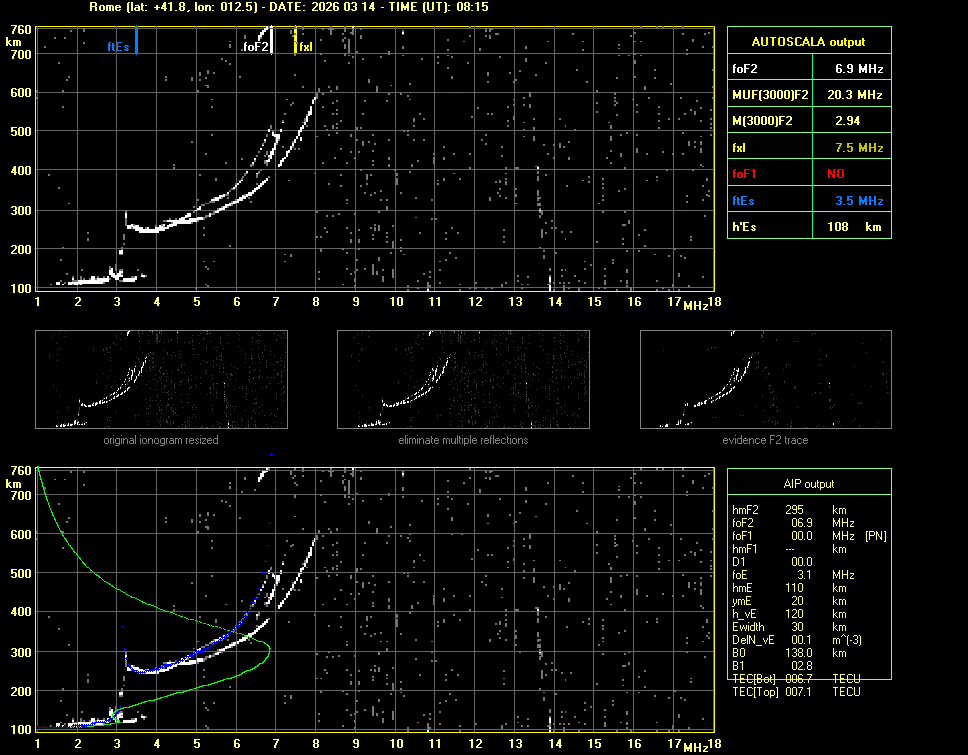Open the evidence F2 trace thumbnail
This screenshot has width=968, height=755.
tap(765, 379)
